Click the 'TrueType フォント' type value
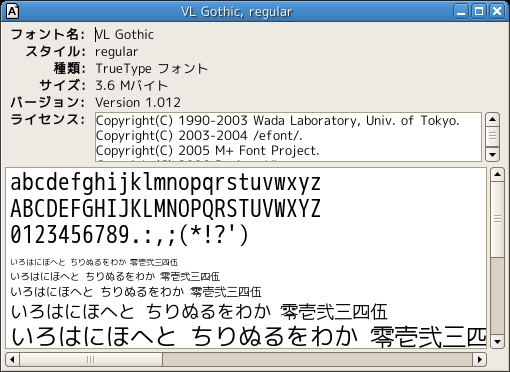This screenshot has height=372, width=510. click(x=152, y=69)
